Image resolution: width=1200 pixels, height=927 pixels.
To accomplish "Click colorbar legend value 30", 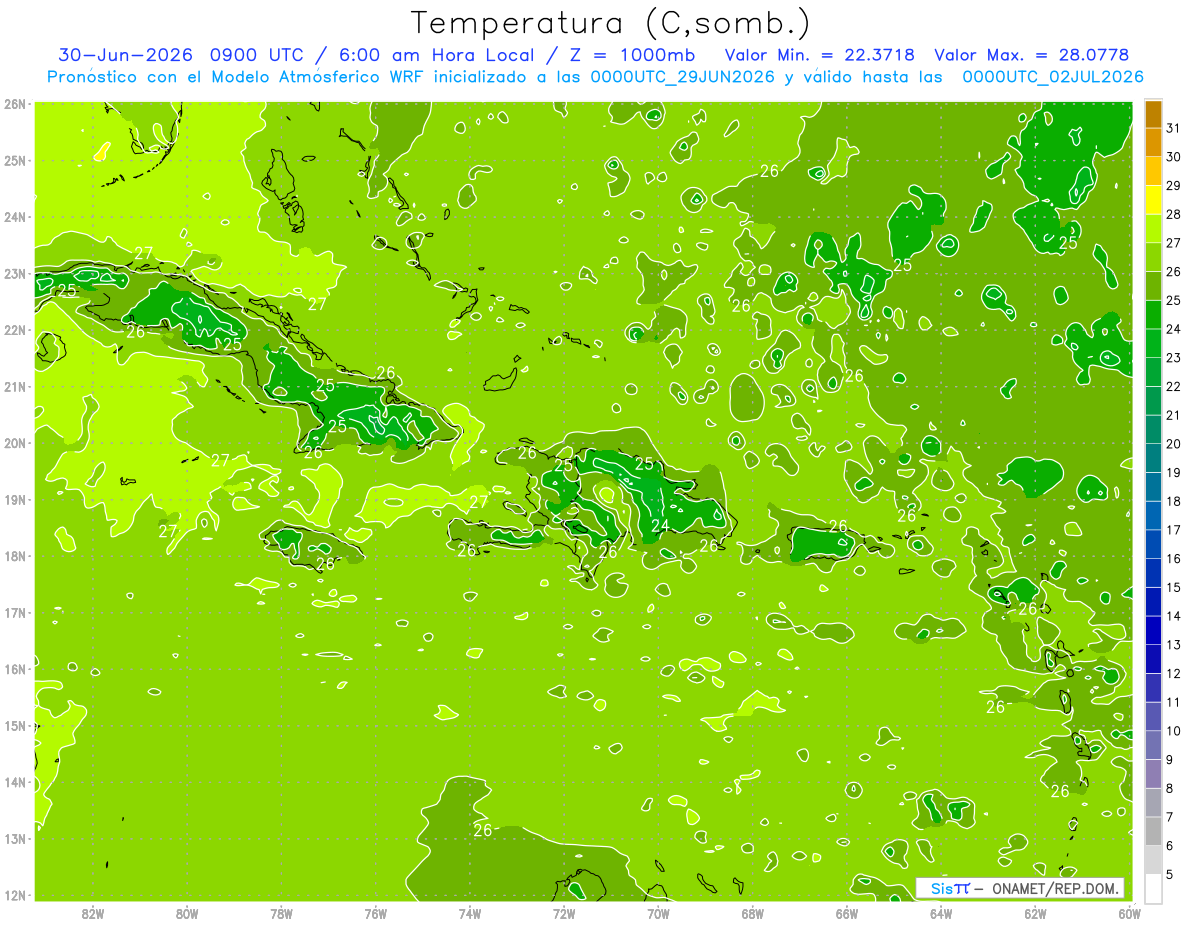I will pos(1174,157).
